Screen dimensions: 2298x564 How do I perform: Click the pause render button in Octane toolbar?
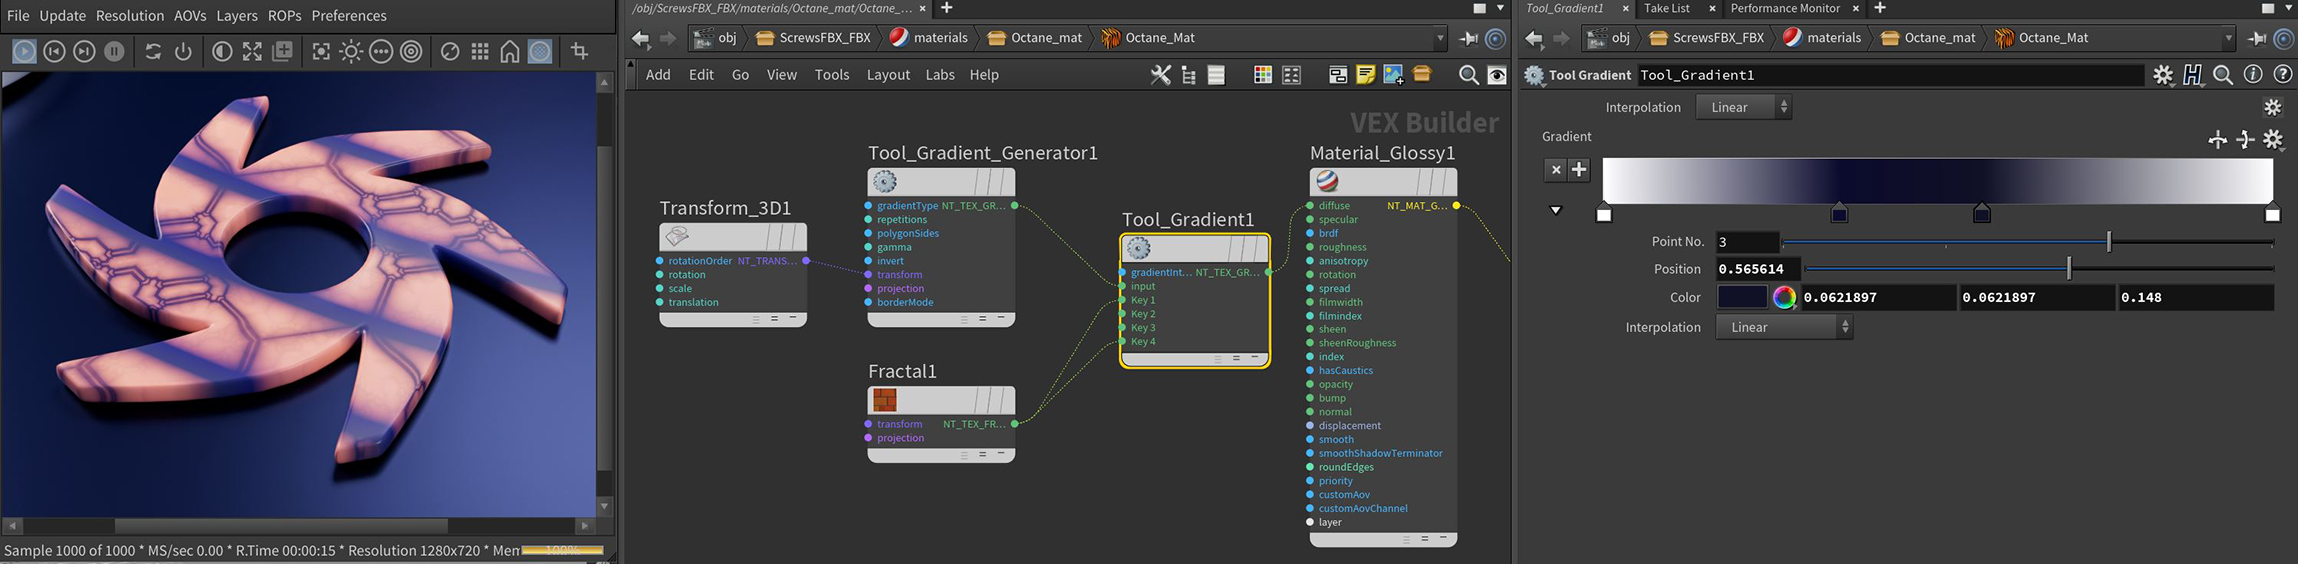[115, 51]
